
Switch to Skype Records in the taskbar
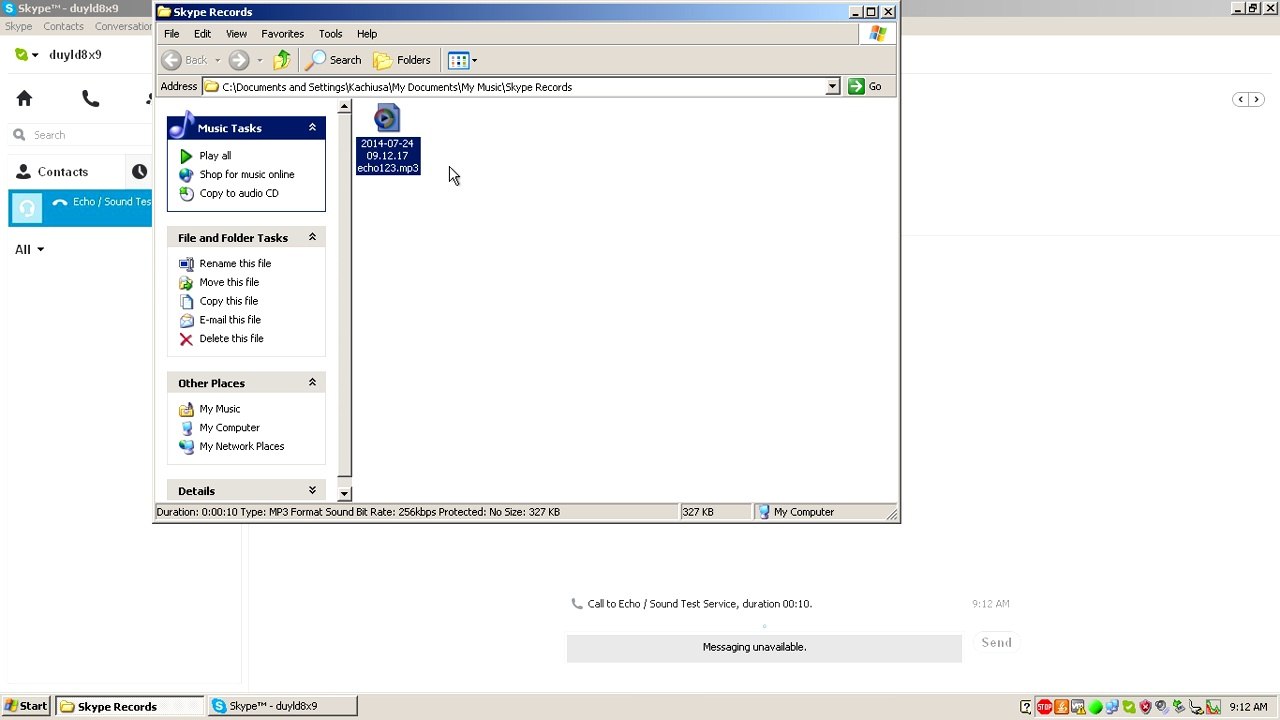pos(129,706)
